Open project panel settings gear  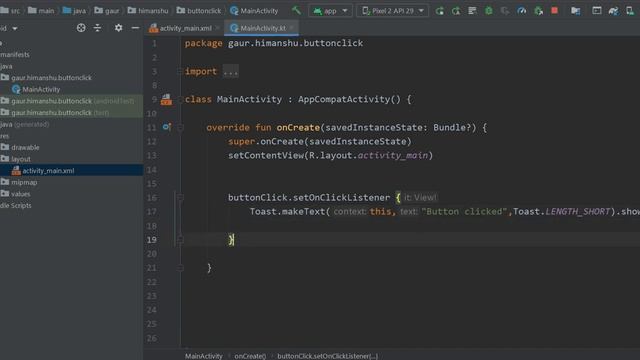click(x=118, y=28)
